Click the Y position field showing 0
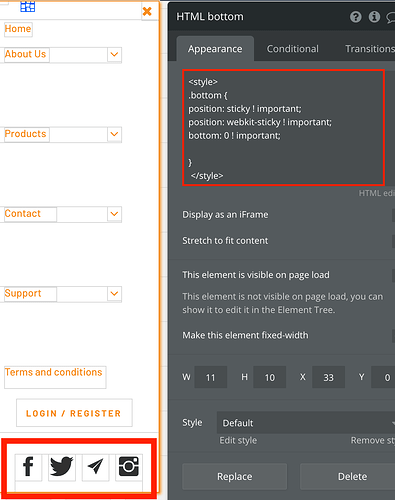 point(383,377)
